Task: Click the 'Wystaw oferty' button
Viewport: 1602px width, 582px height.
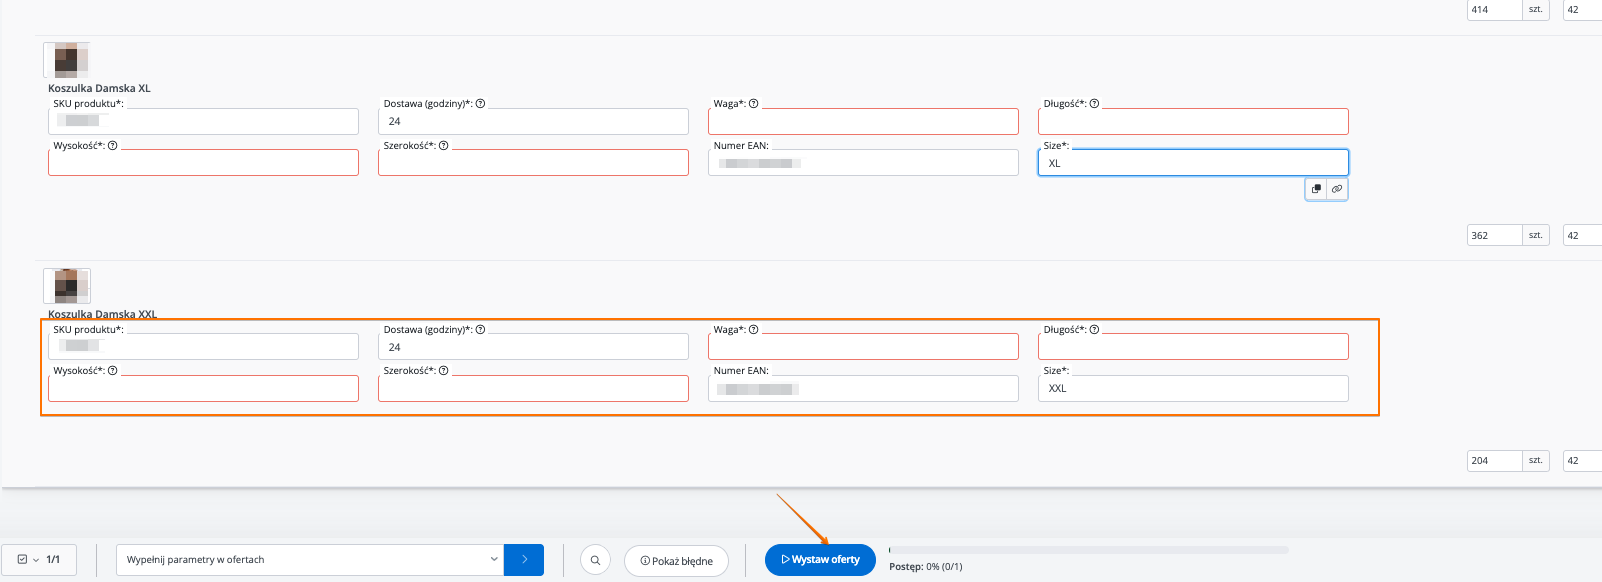Action: tap(820, 560)
